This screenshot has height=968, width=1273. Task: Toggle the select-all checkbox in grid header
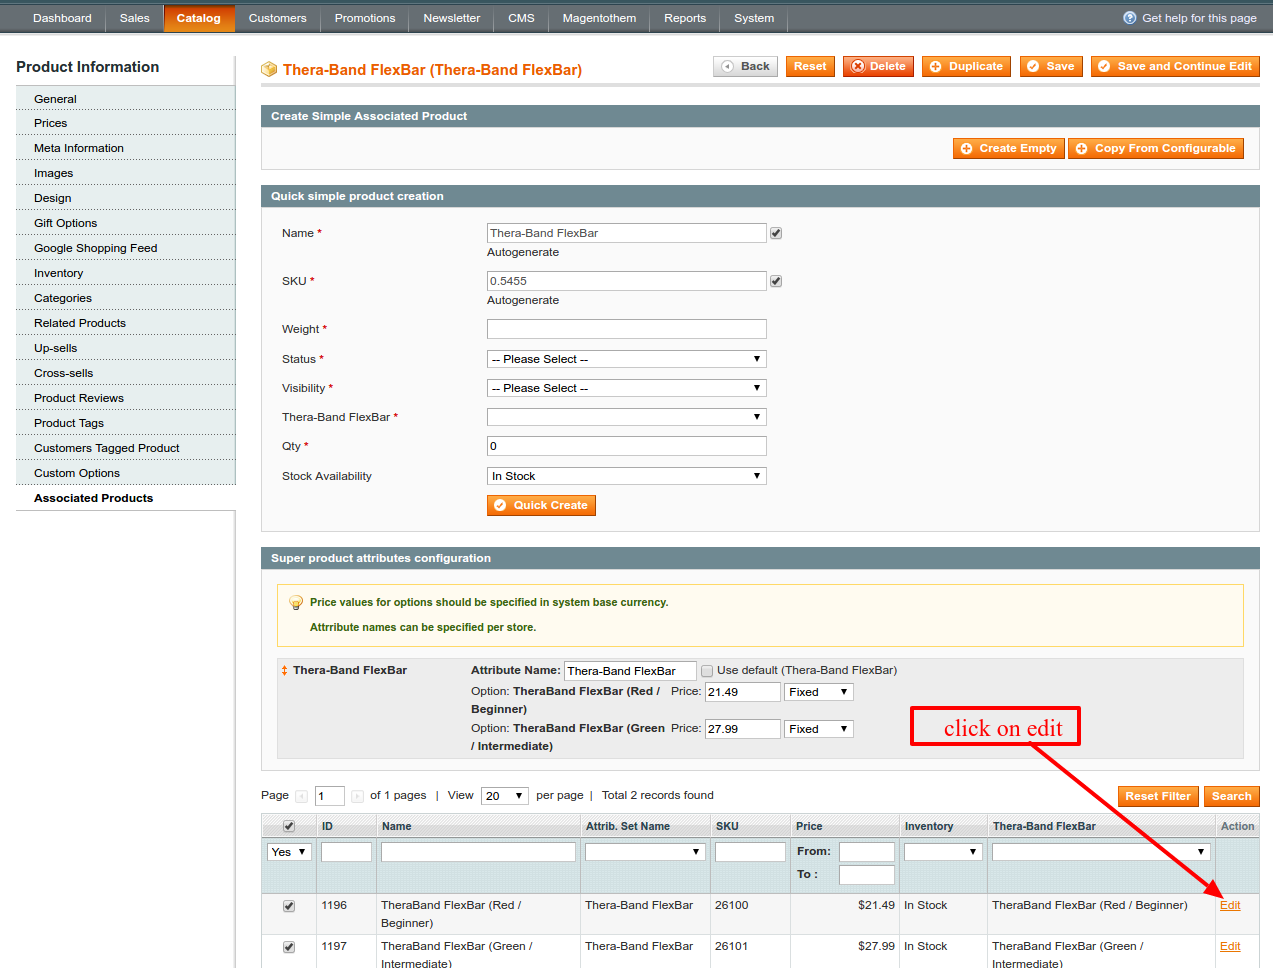(289, 826)
